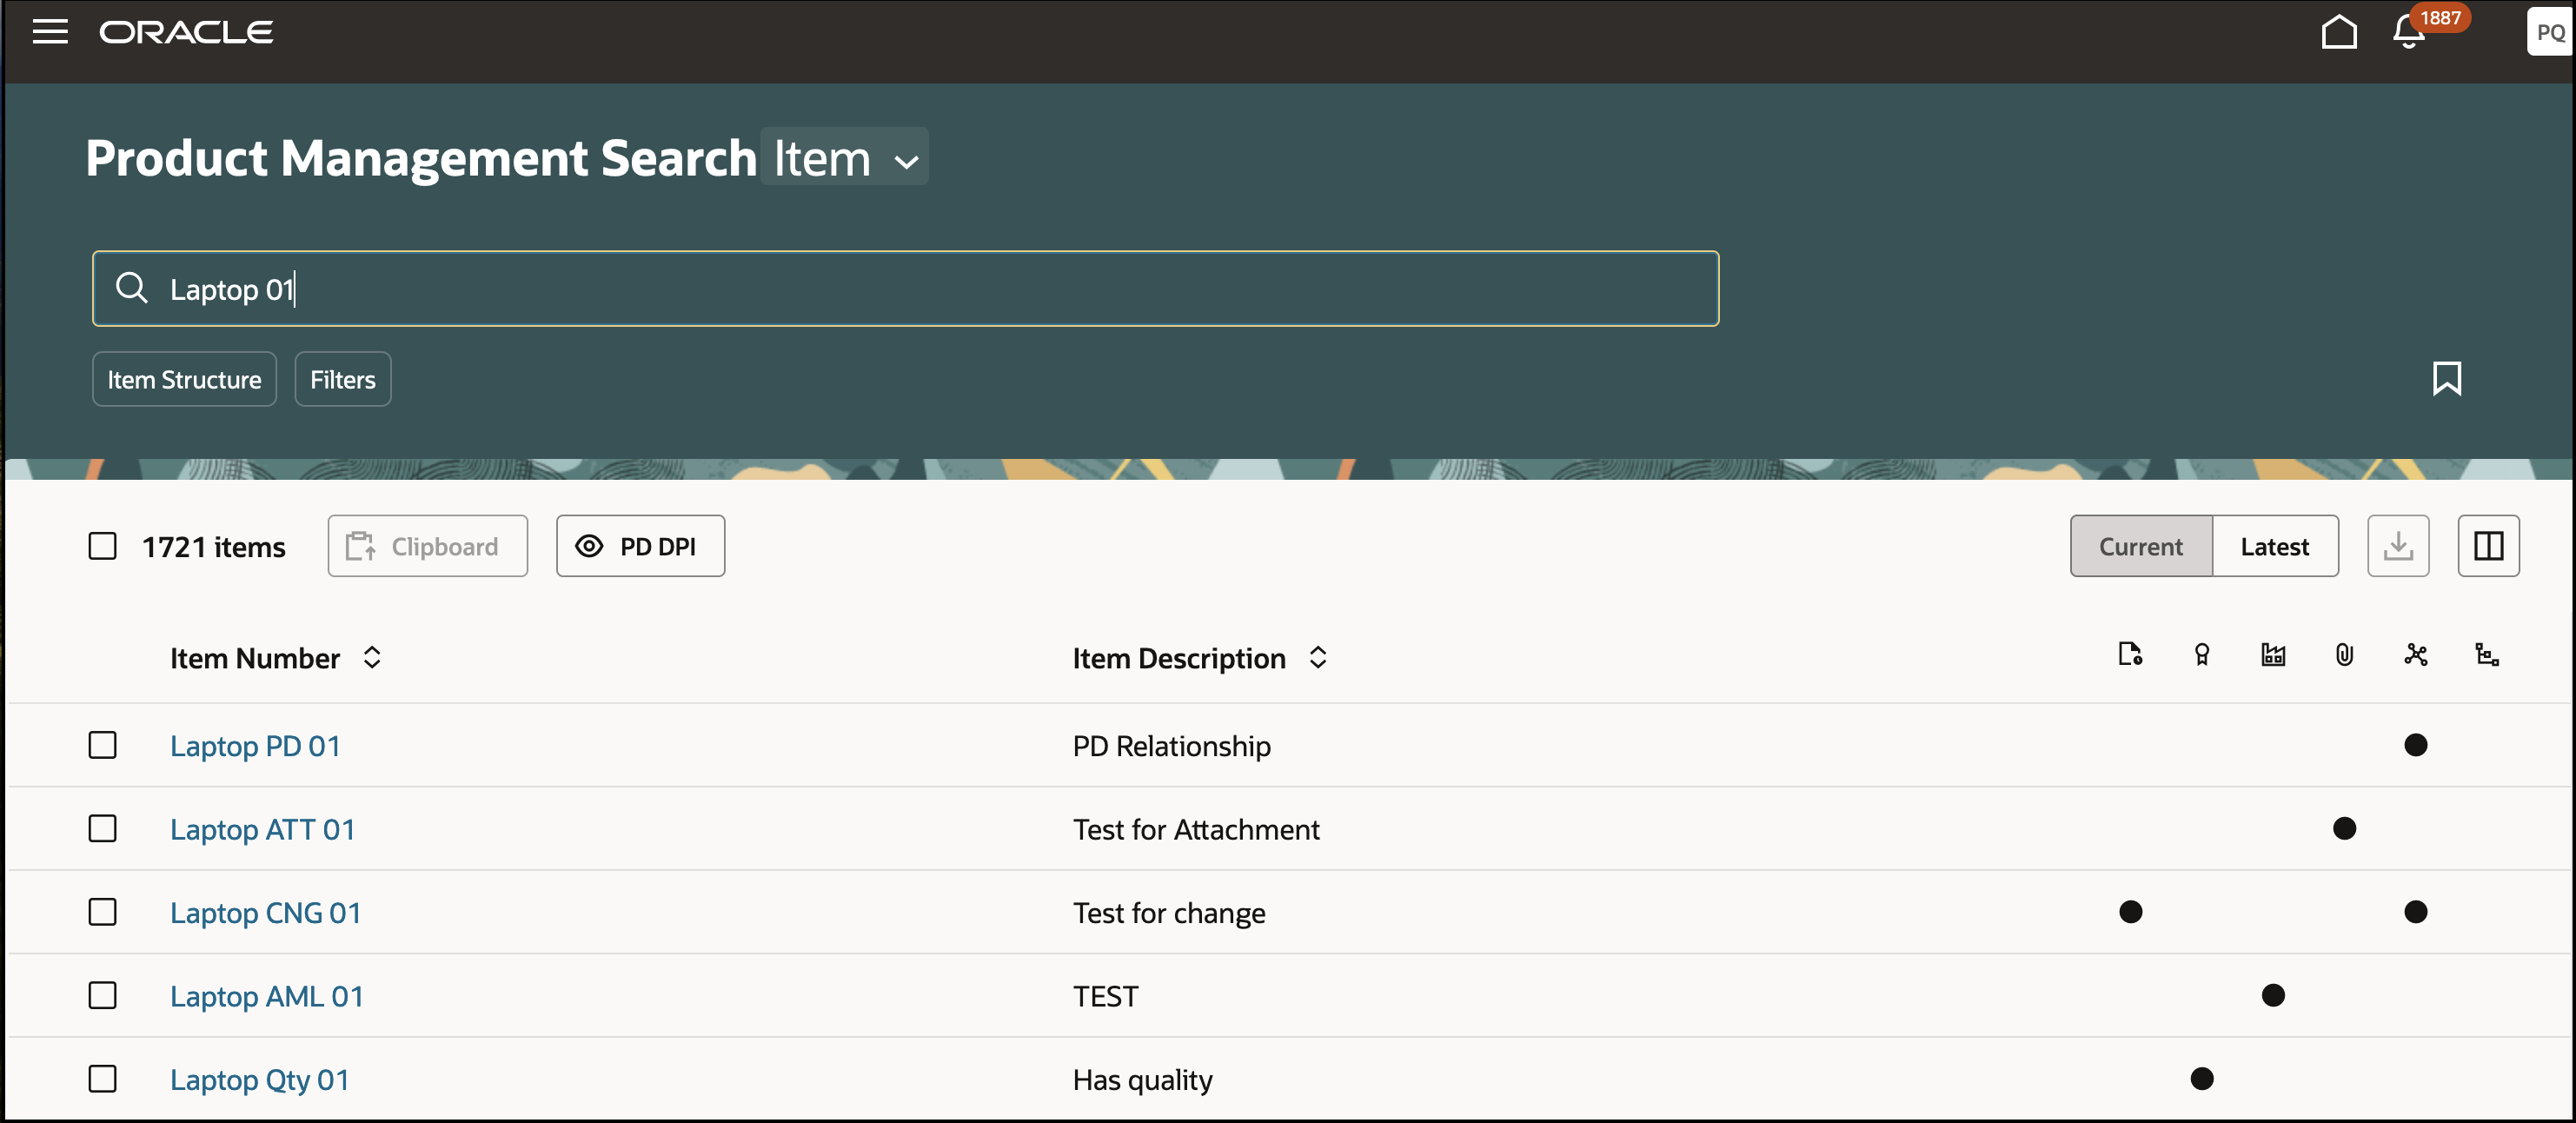The image size is (2576, 1123).
Task: Click the attachments paperclip column icon
Action: pos(2344,655)
